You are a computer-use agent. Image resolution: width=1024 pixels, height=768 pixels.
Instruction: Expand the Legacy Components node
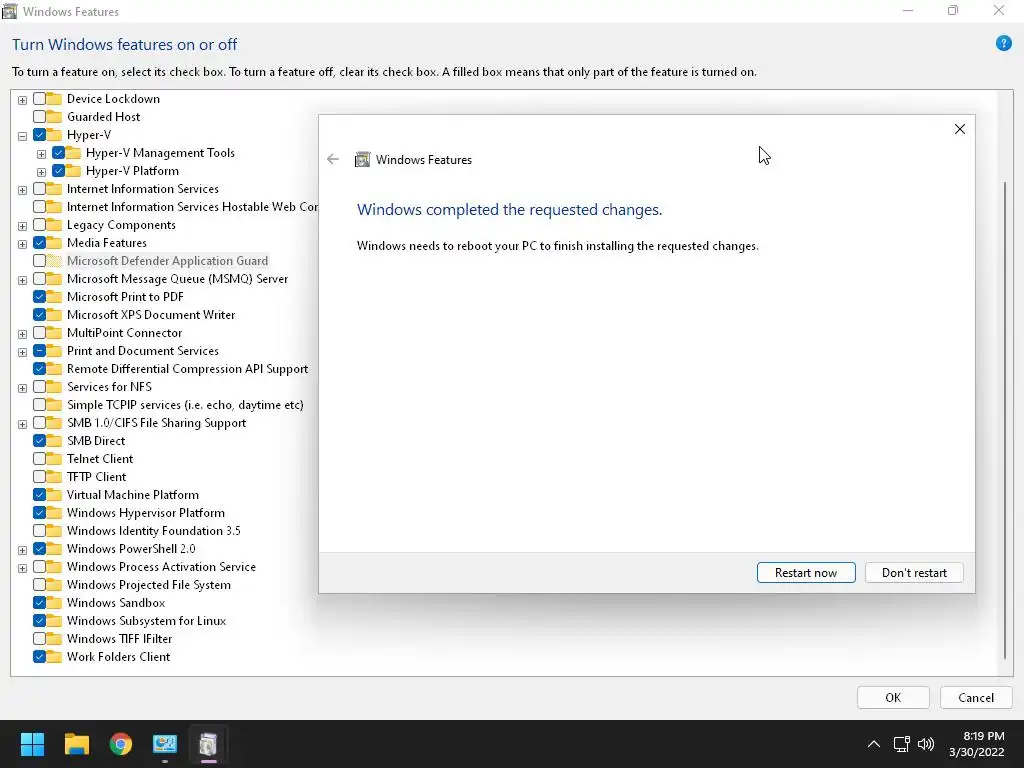pyautogui.click(x=22, y=226)
